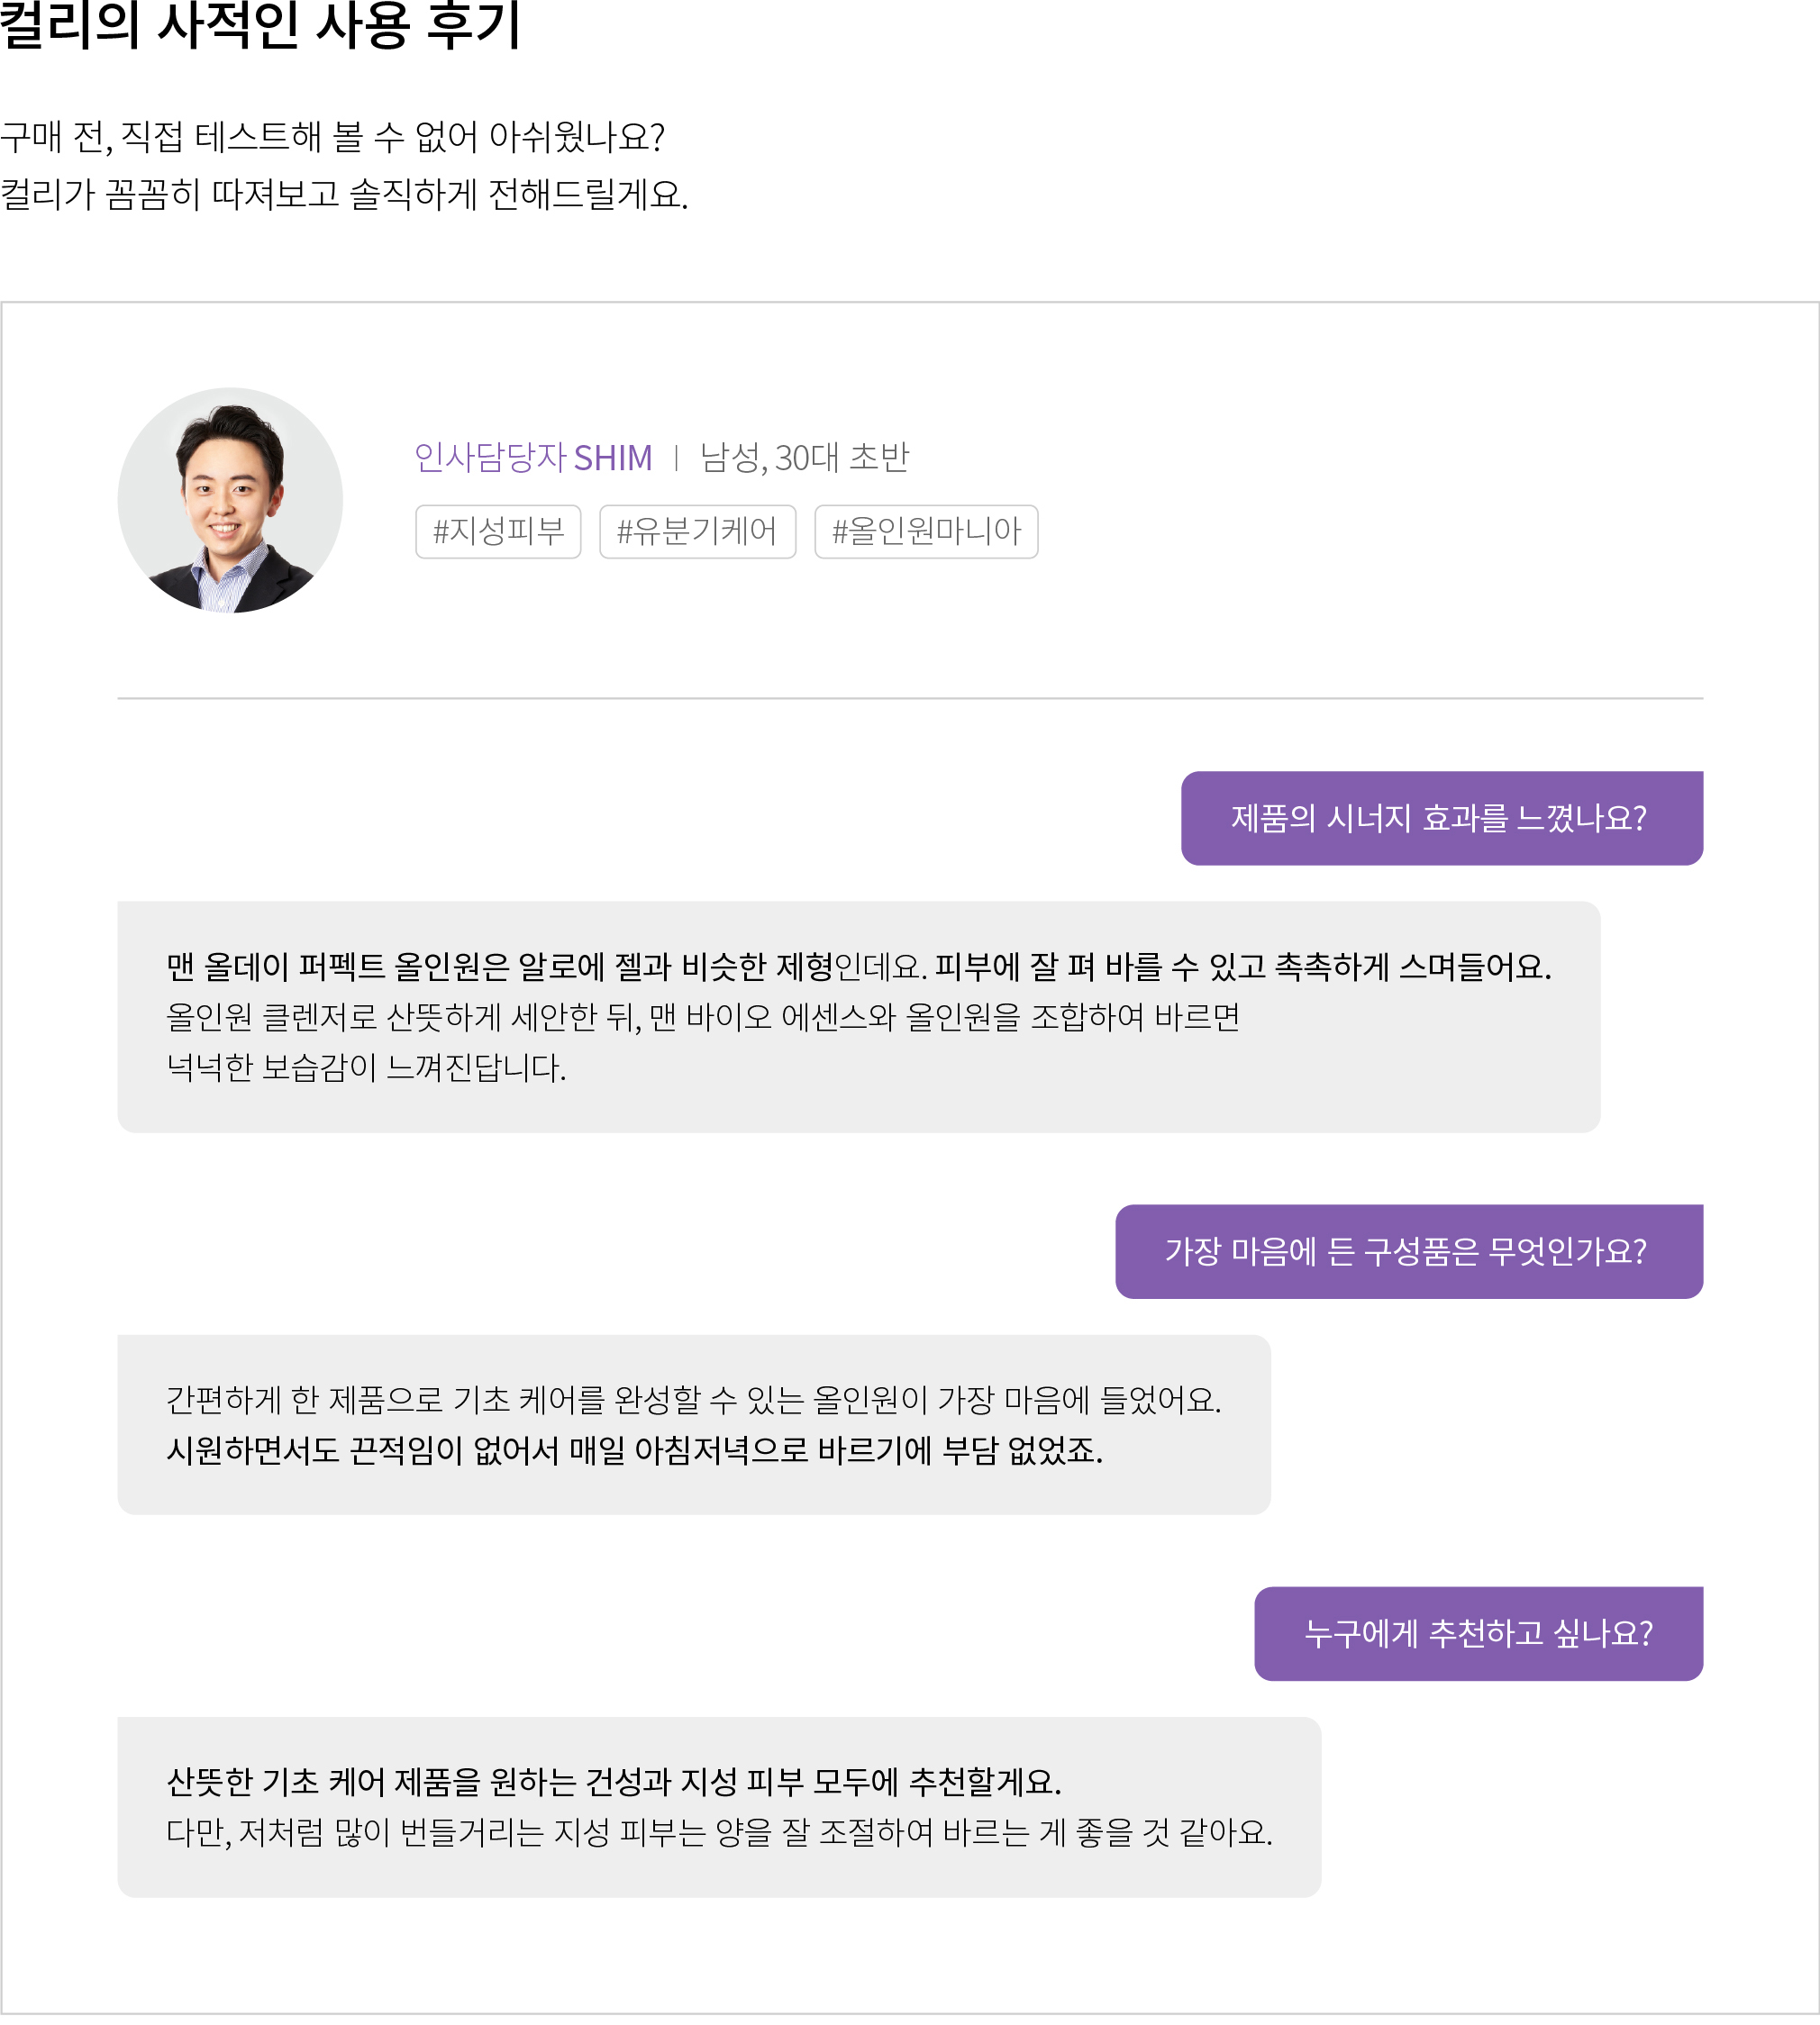The height and width of the screenshot is (2025, 1820).
Task: Select the #유분기케어 hashtag tag
Action: tap(697, 531)
